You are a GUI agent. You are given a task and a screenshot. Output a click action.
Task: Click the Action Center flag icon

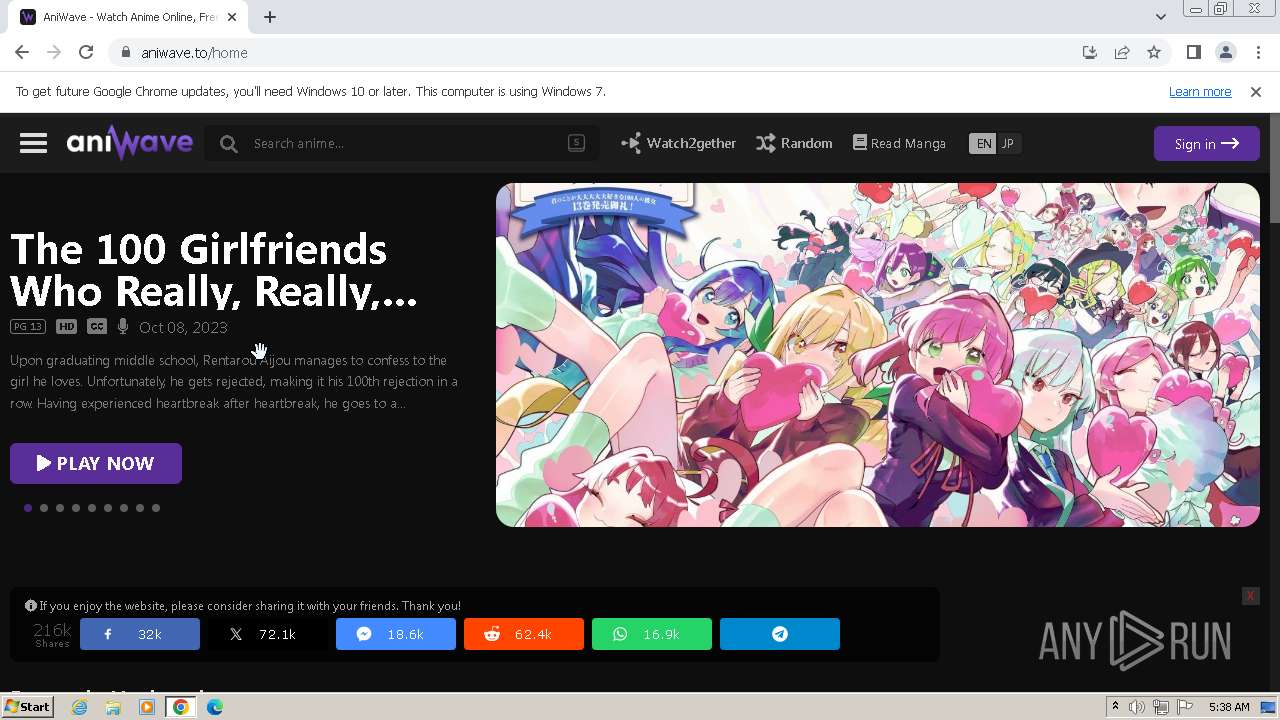coord(1185,707)
